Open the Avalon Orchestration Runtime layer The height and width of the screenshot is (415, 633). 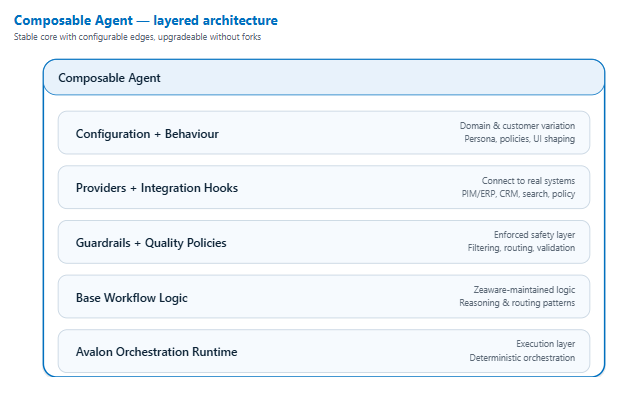click(156, 352)
